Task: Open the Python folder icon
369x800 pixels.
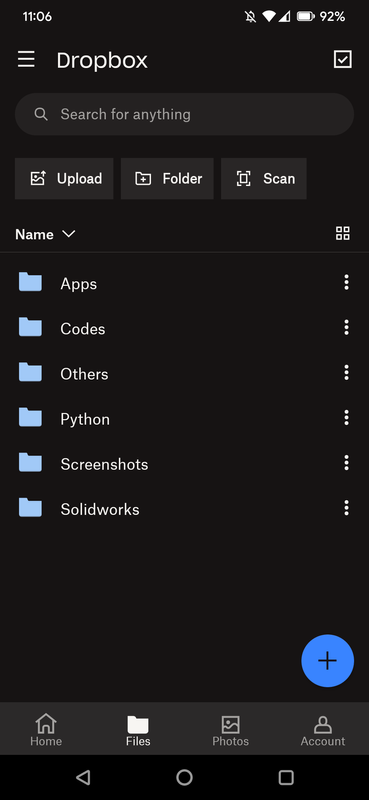Action: [x=30, y=417]
